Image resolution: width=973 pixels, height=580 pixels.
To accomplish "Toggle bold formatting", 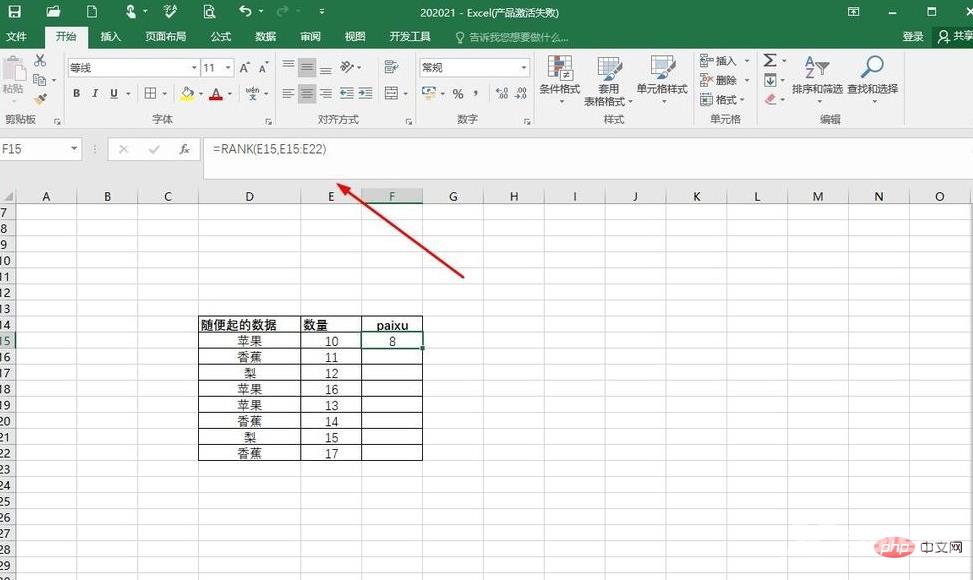I will pyautogui.click(x=77, y=93).
